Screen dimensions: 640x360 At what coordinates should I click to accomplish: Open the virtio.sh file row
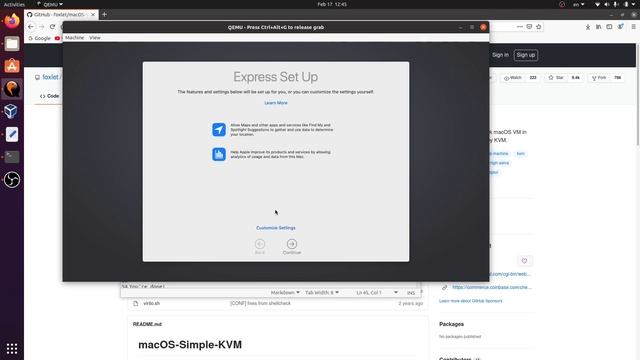point(278,303)
